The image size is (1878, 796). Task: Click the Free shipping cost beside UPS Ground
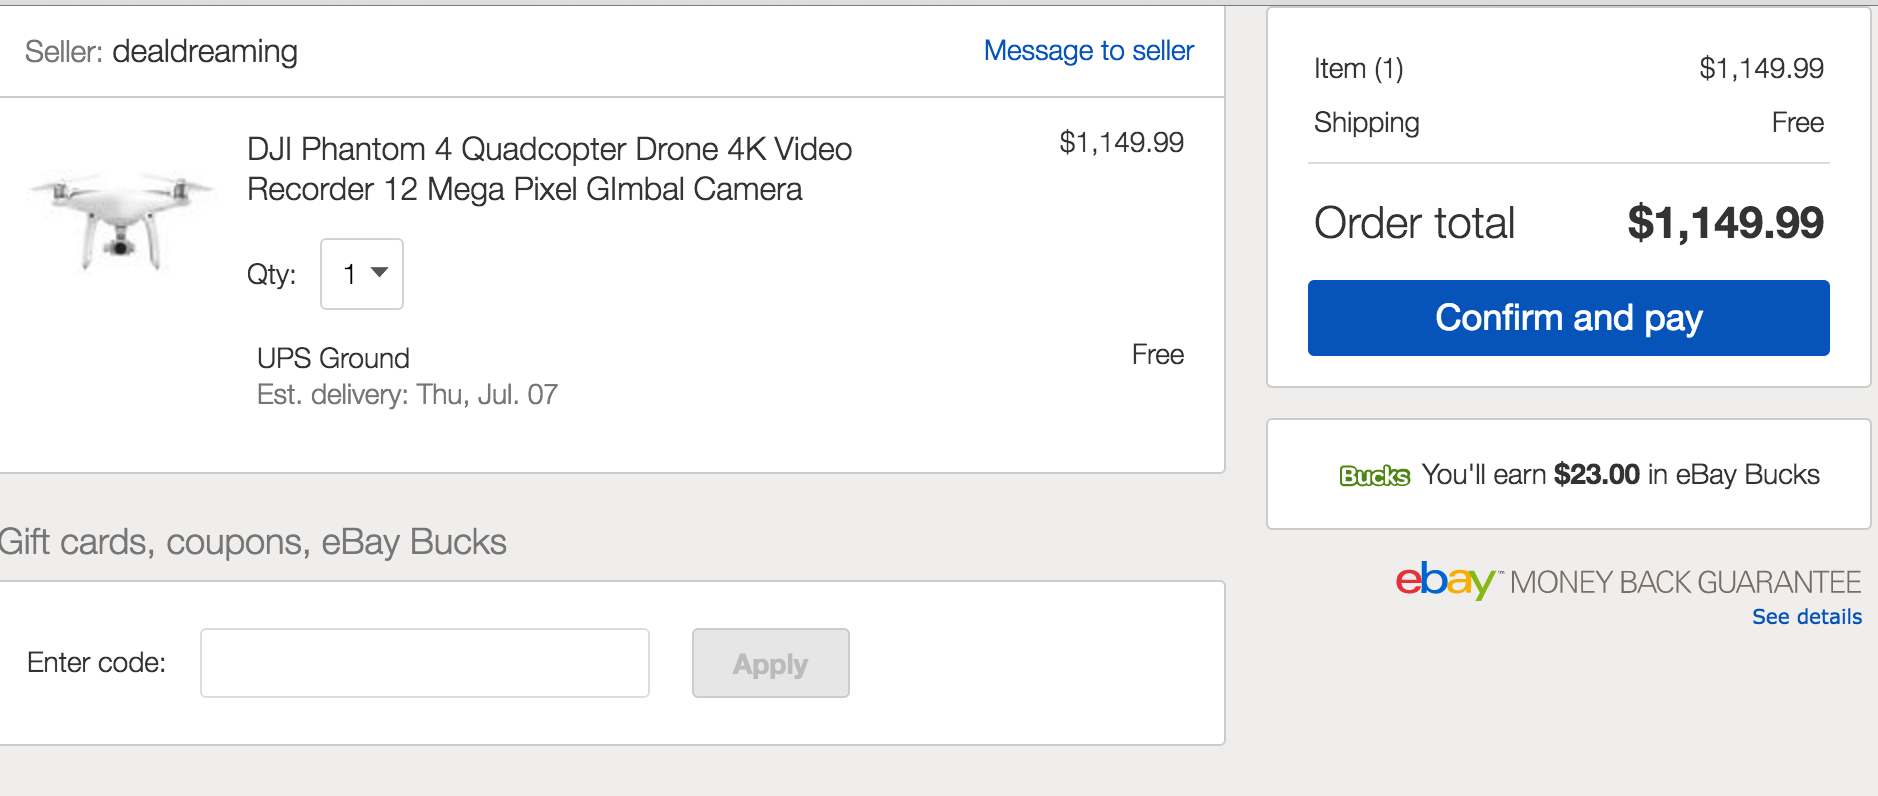[x=1158, y=354]
